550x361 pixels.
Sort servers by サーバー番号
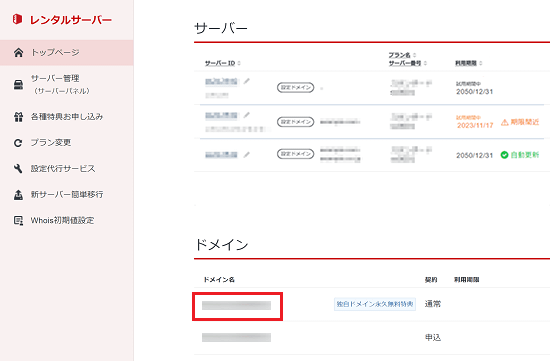pos(408,63)
